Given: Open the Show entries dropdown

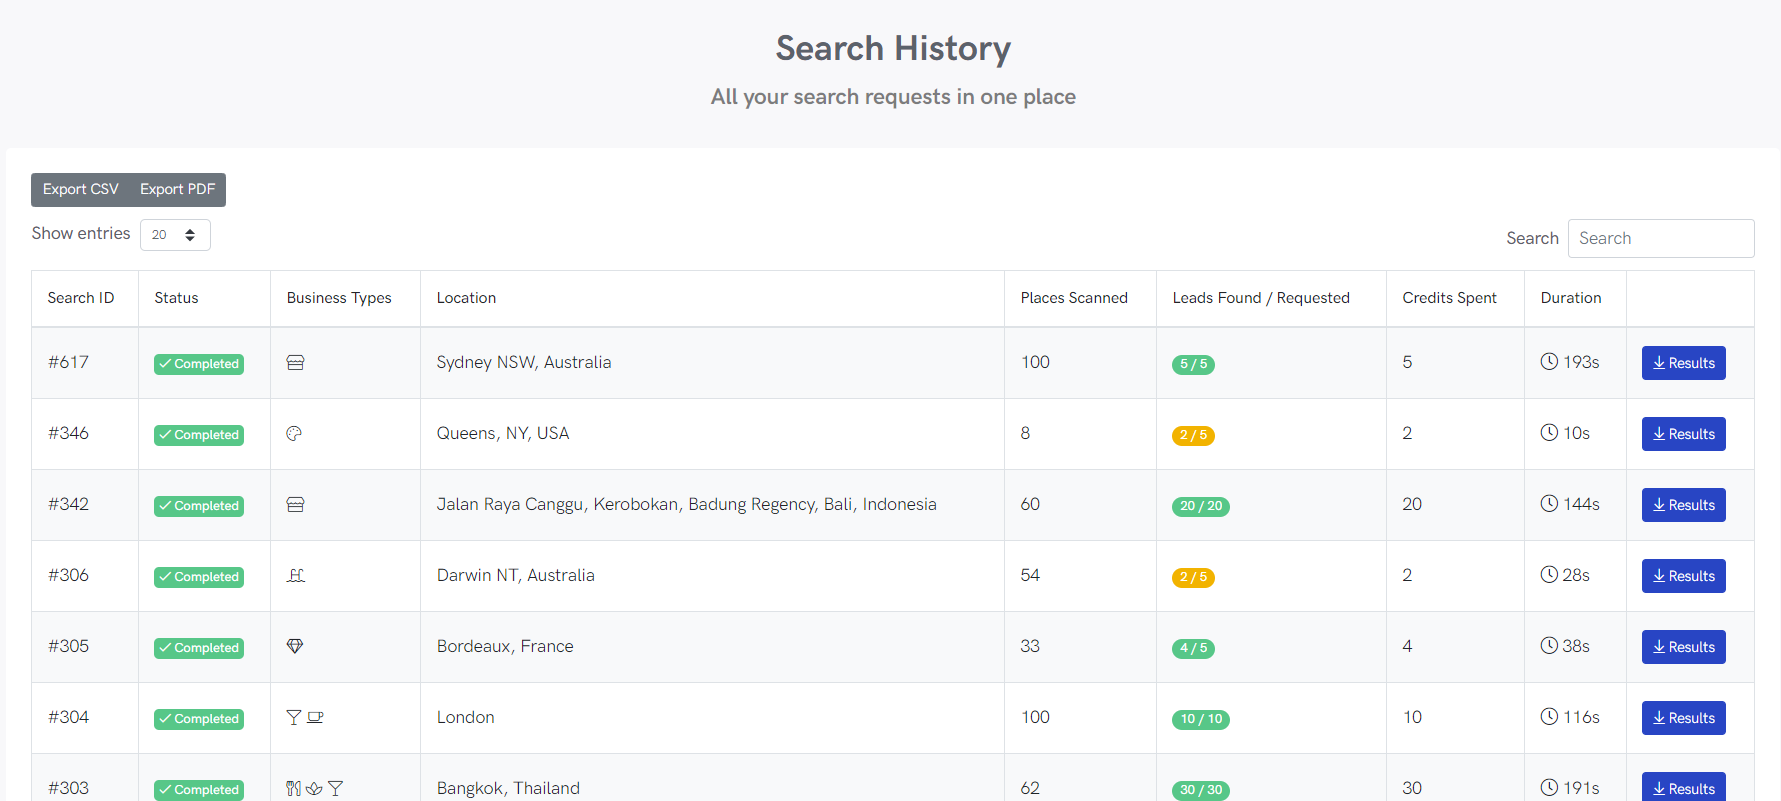Looking at the screenshot, I should coord(175,235).
